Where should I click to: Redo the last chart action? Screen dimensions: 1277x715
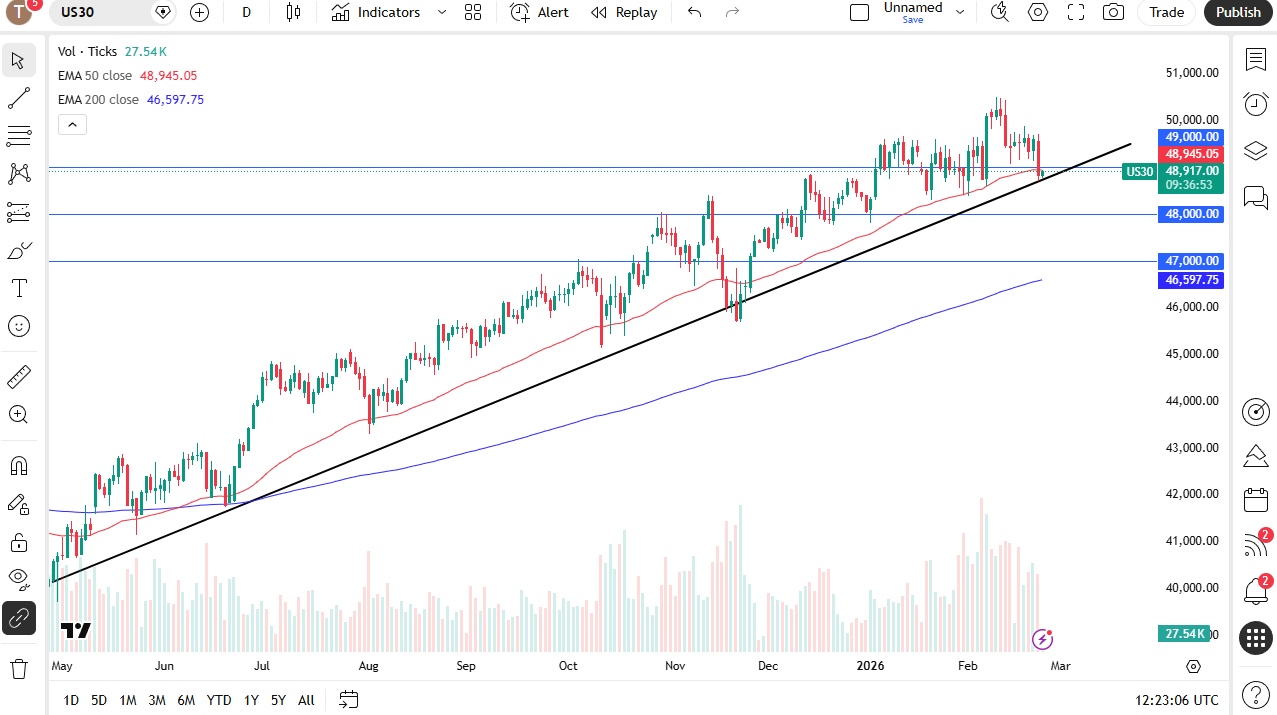coord(732,12)
